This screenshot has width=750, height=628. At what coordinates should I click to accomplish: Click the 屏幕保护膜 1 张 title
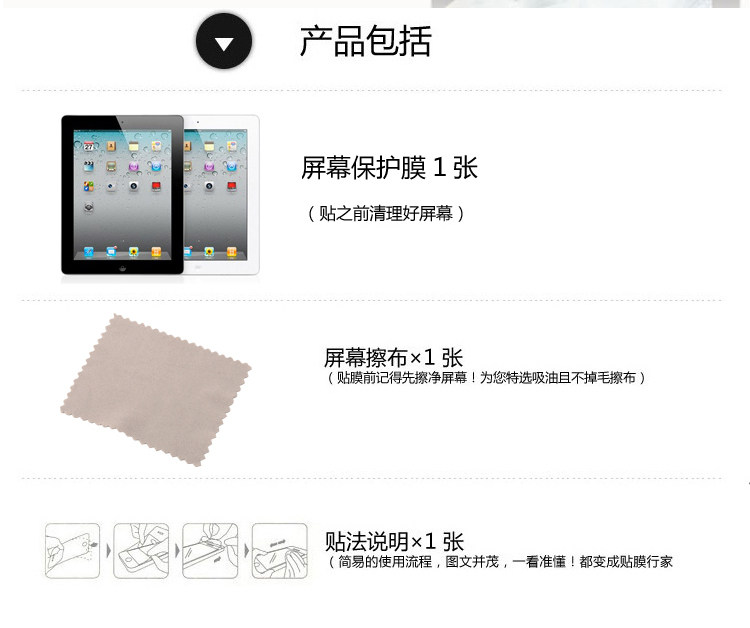(x=389, y=168)
